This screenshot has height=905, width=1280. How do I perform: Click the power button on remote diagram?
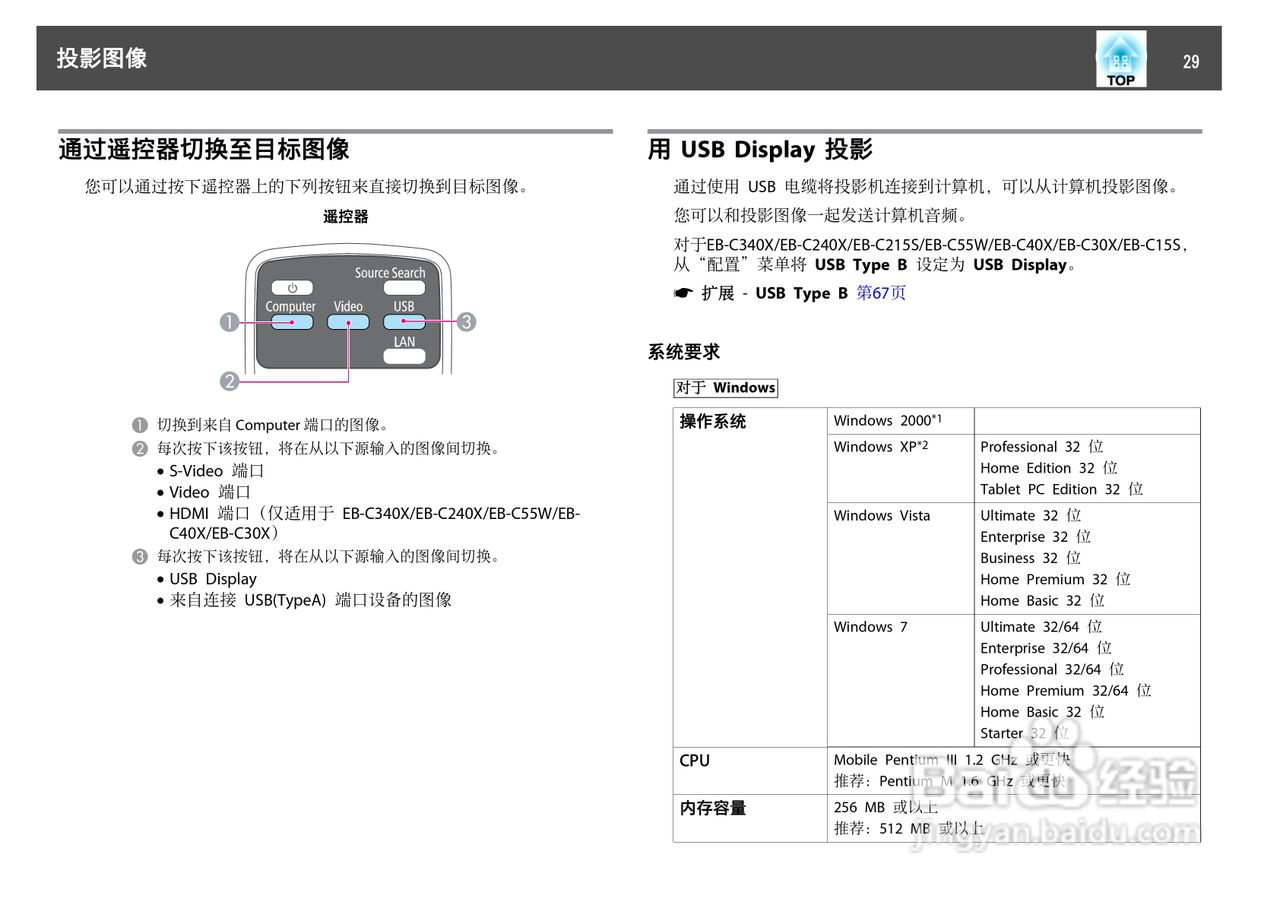(292, 288)
